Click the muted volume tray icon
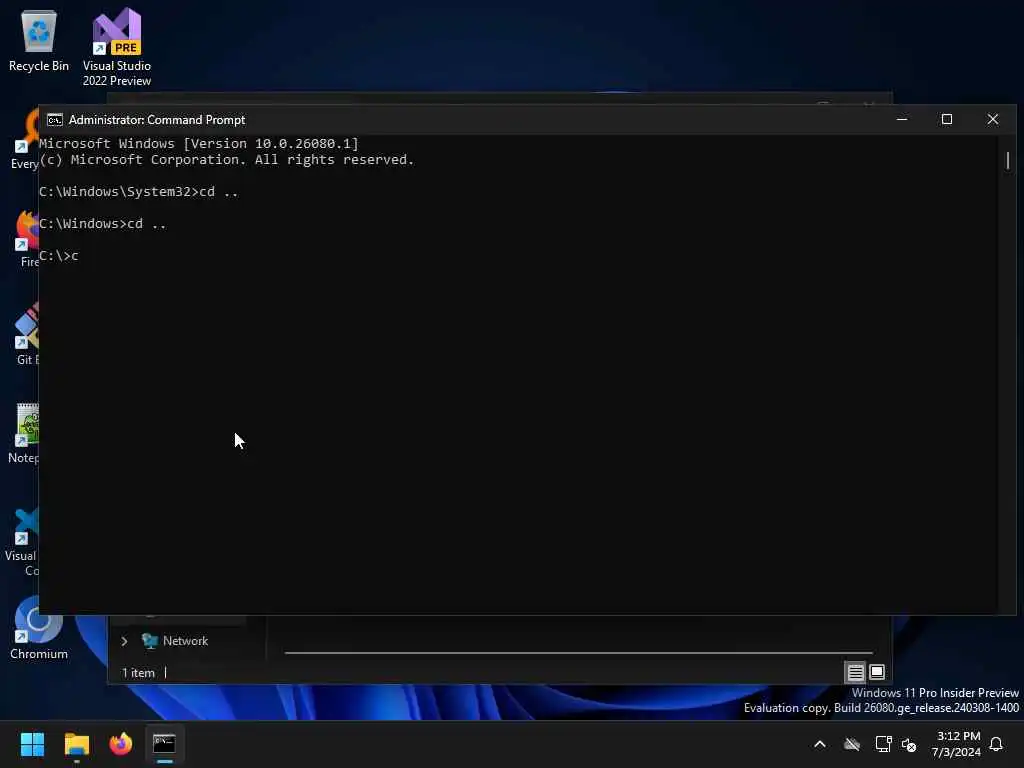Image resolution: width=1024 pixels, height=768 pixels. (908, 744)
